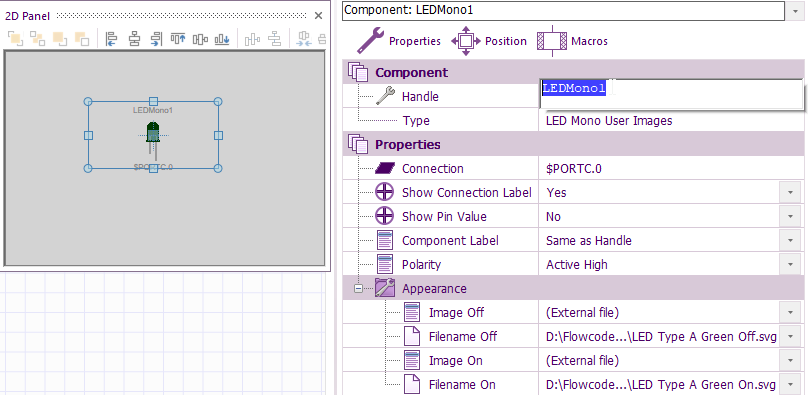The image size is (808, 395).
Task: Click the Connection value $PORTC.0
Action: (574, 168)
